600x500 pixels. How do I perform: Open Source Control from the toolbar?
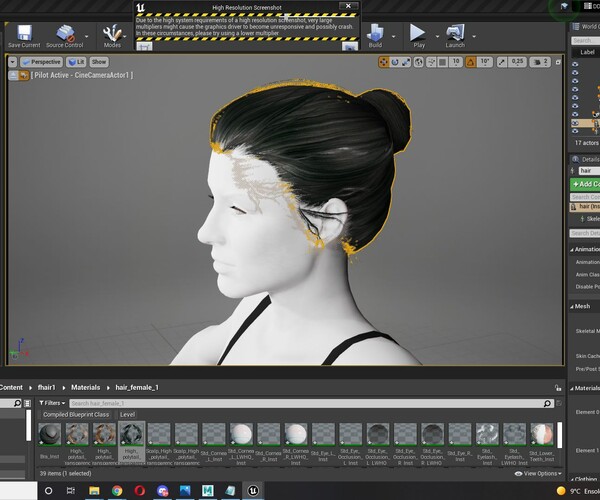(65, 36)
